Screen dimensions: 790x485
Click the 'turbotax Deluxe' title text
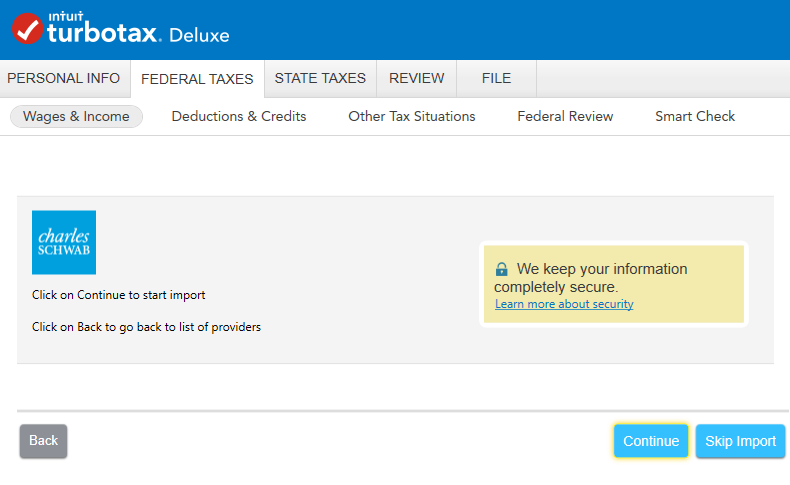pyautogui.click(x=138, y=33)
